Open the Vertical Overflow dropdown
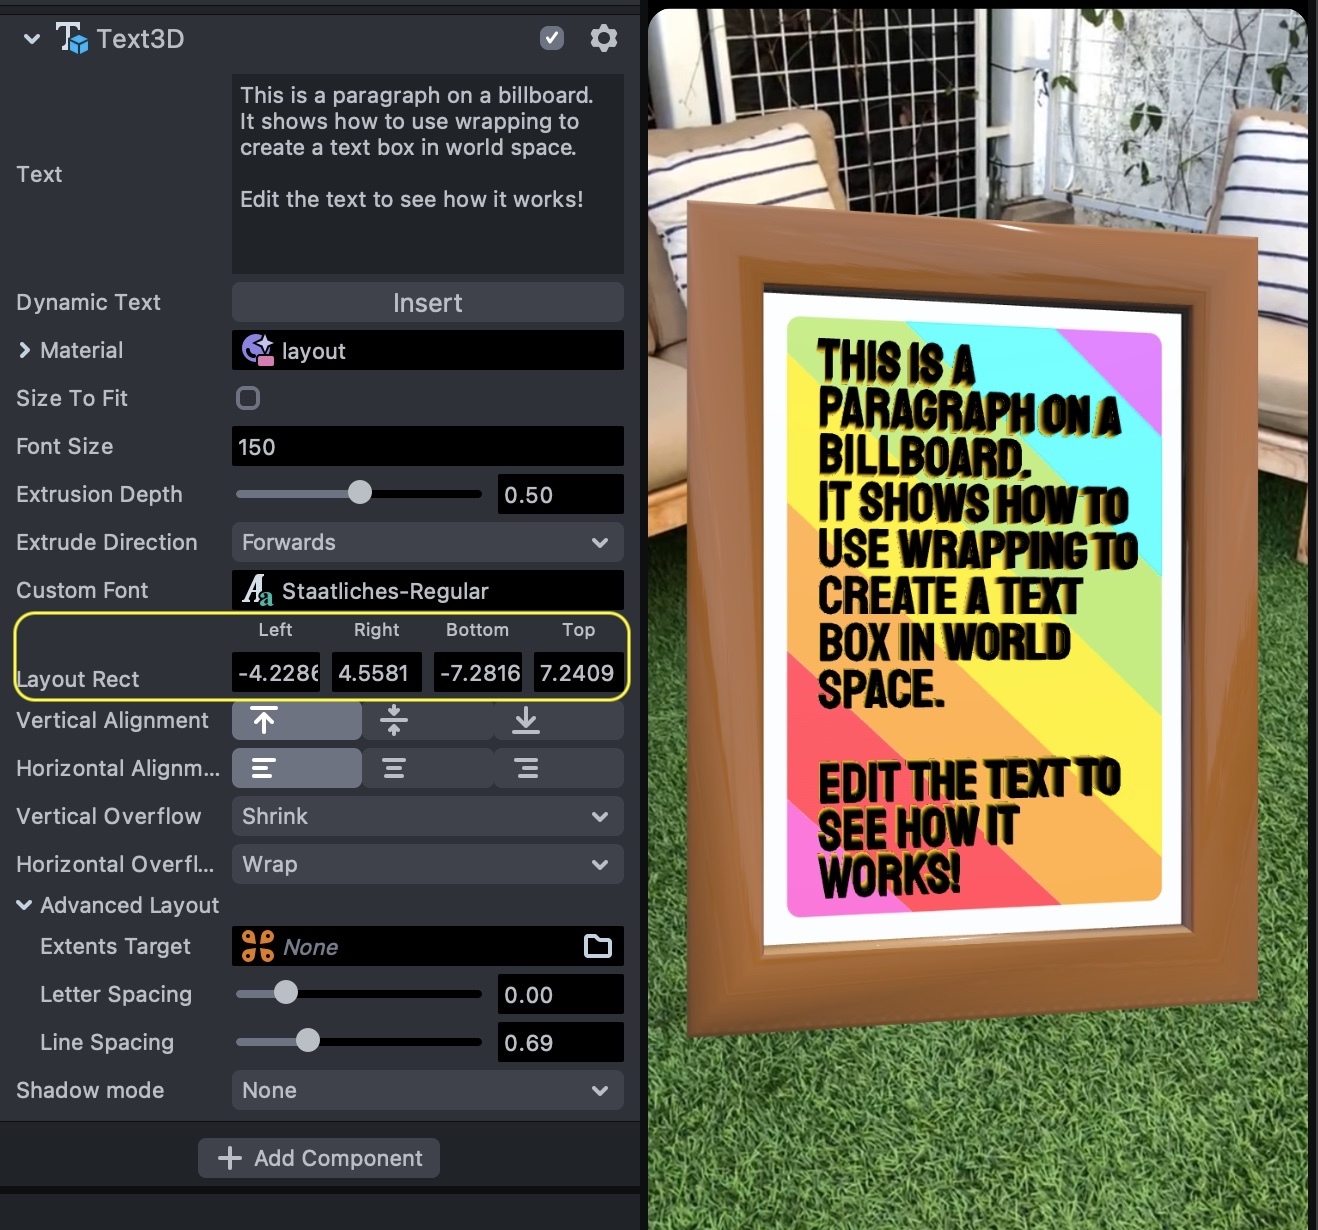1318x1230 pixels. click(427, 816)
